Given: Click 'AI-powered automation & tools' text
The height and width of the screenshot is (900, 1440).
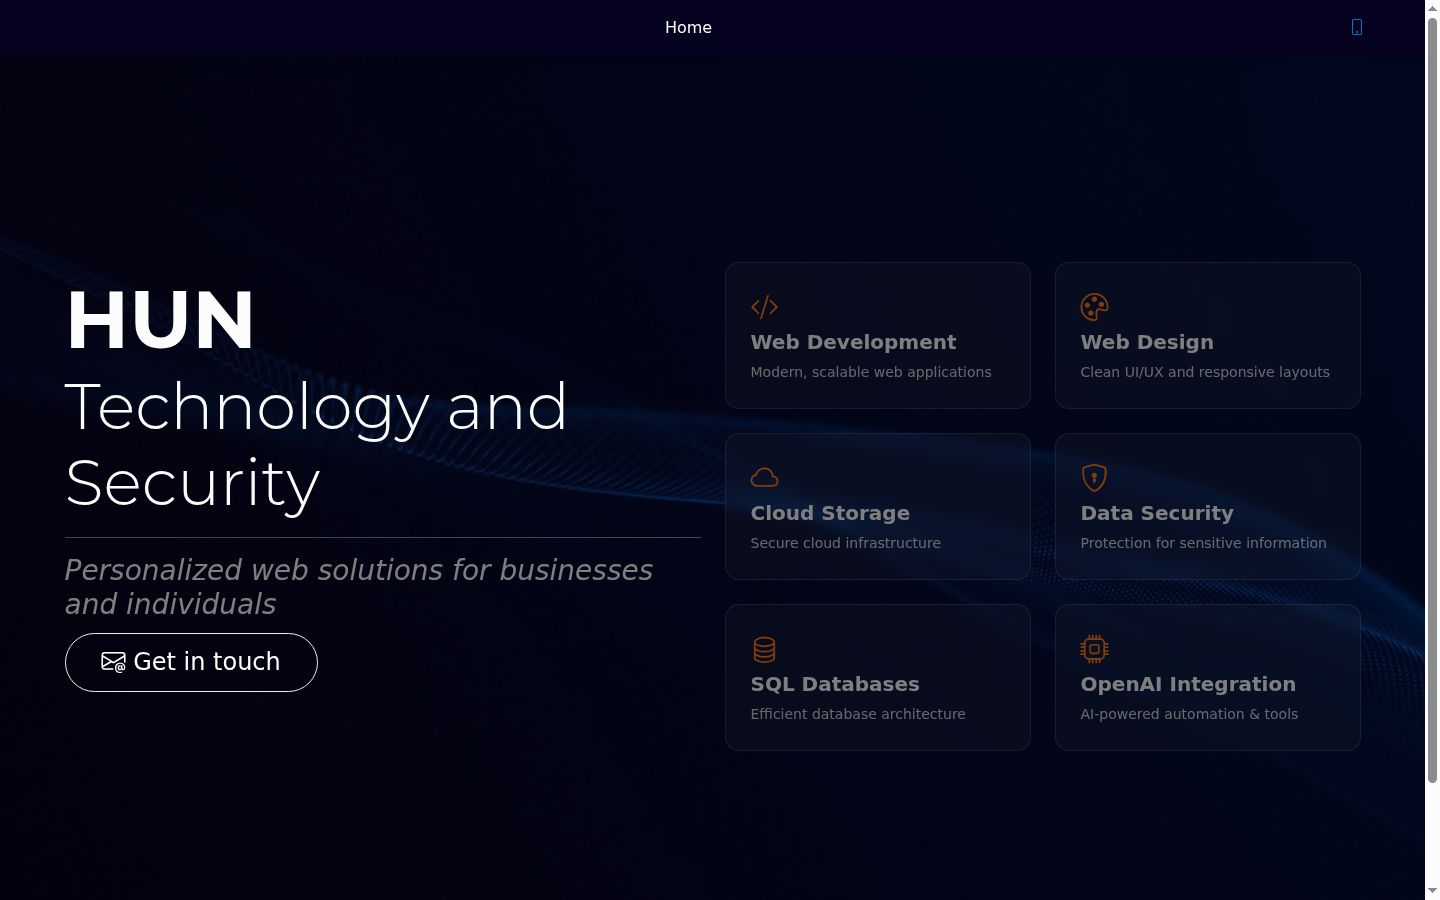Looking at the screenshot, I should (x=1189, y=714).
